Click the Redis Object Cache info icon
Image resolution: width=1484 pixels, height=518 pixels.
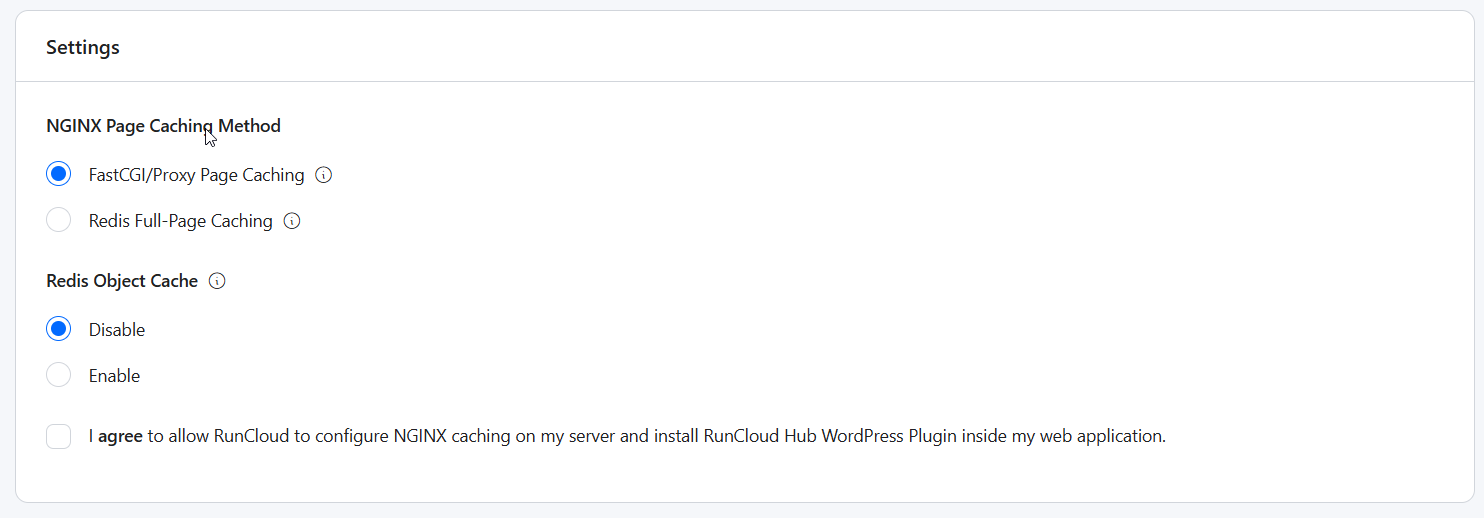[x=217, y=281]
